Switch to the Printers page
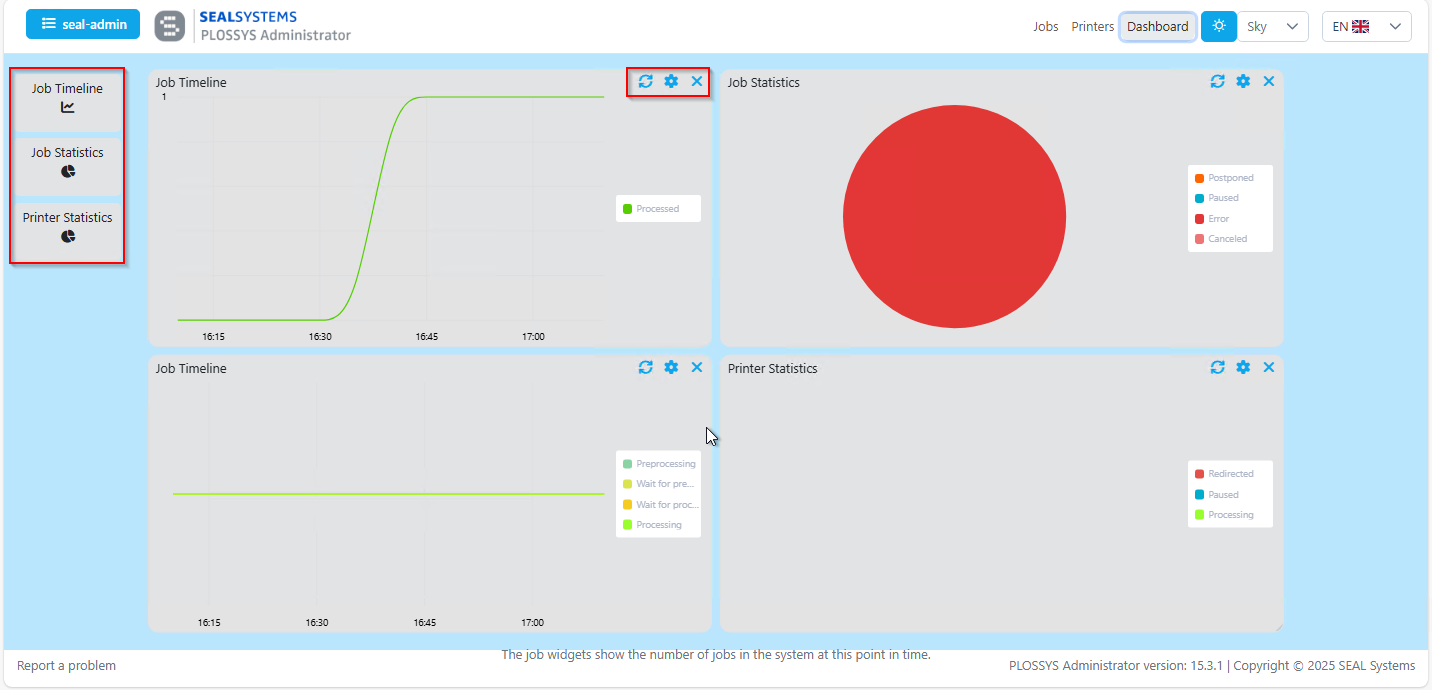Viewport: 1432px width, 690px height. point(1092,27)
